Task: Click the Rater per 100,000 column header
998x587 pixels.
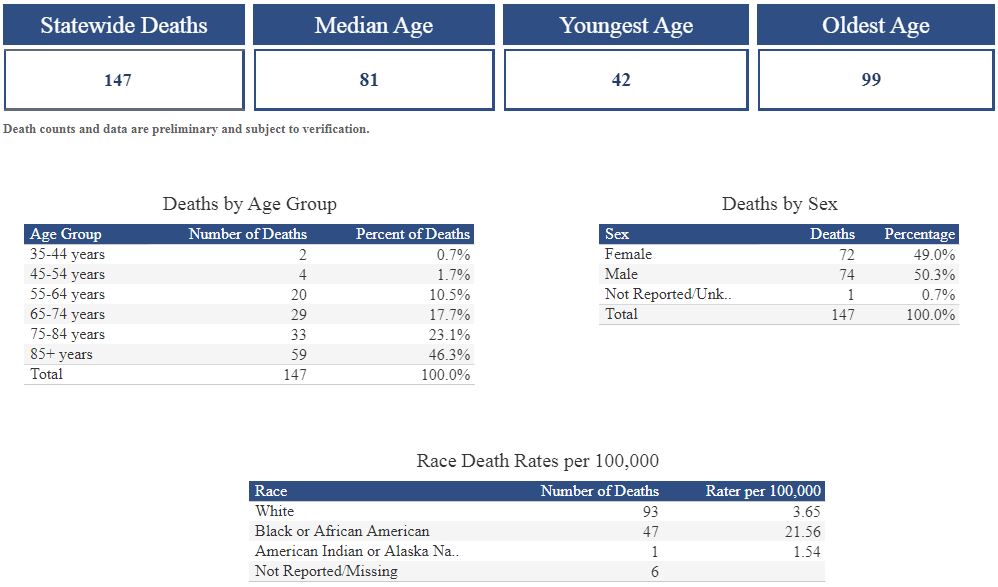Action: (x=763, y=491)
